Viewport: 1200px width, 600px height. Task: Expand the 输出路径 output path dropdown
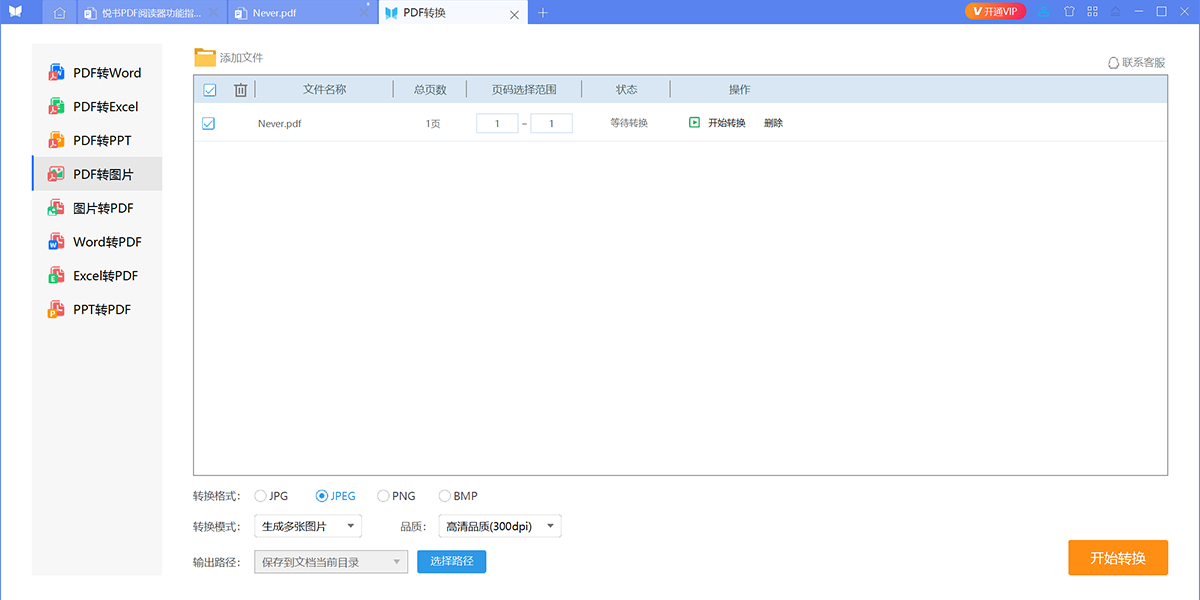pos(331,562)
